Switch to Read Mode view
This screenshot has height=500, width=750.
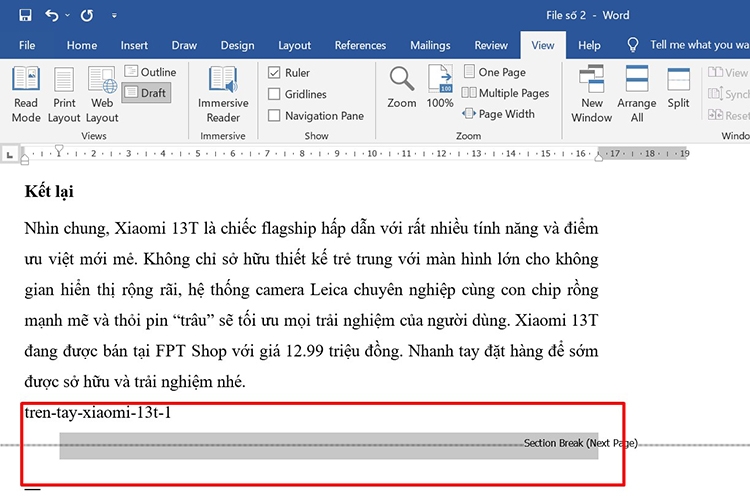point(26,95)
